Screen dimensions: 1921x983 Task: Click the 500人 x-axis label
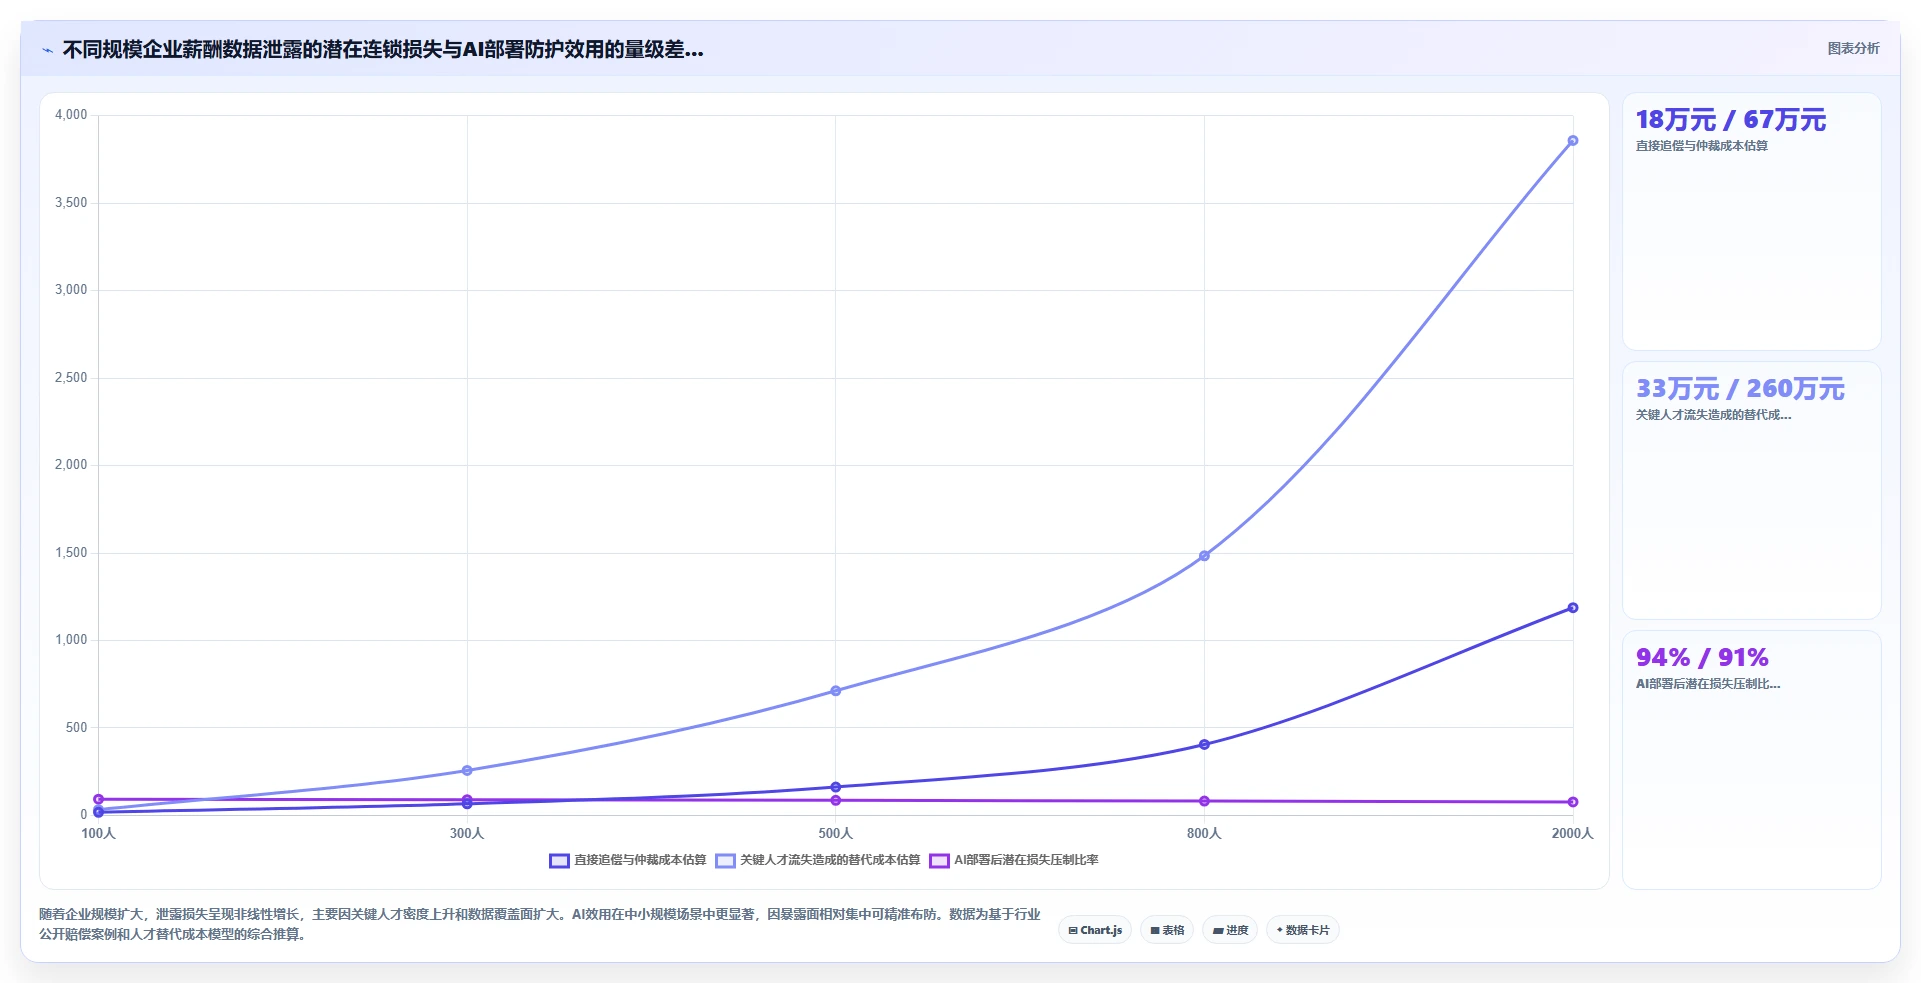coord(836,833)
